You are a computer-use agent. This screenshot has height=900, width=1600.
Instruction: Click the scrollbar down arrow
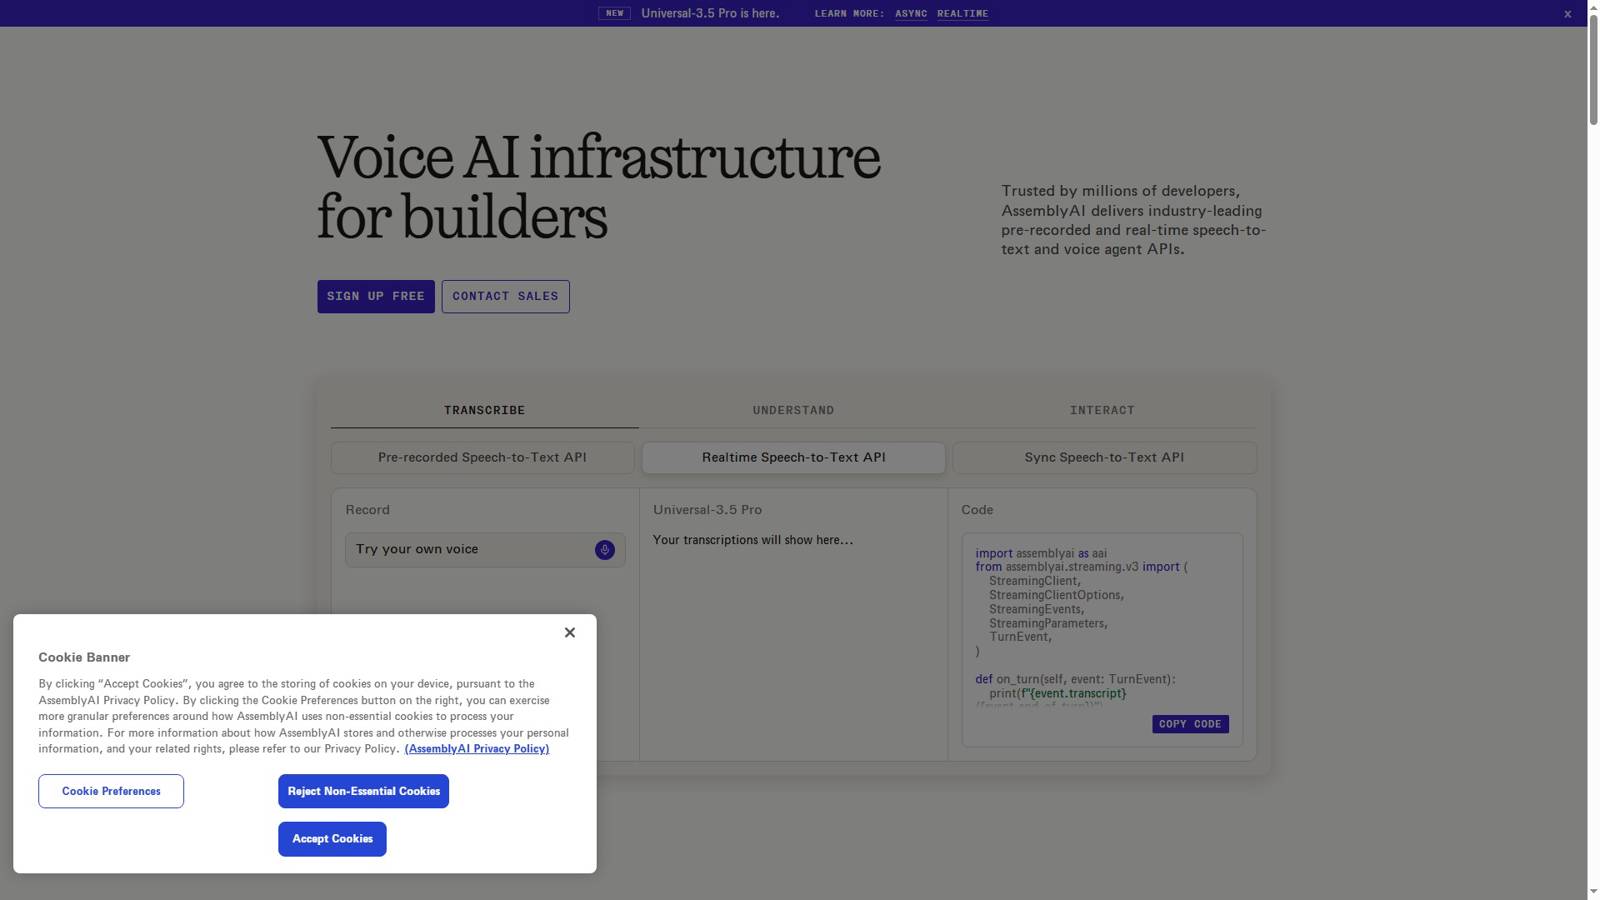click(1593, 892)
